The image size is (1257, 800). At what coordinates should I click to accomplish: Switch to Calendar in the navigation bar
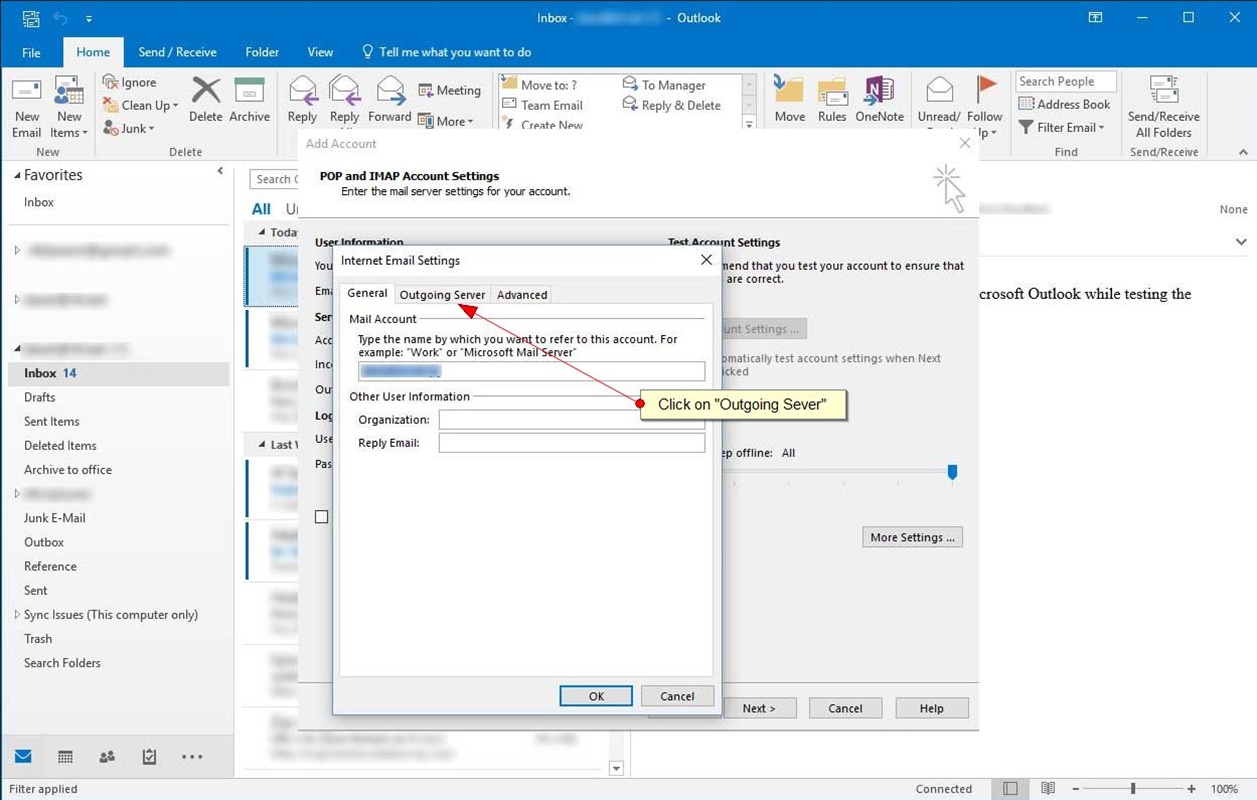tap(65, 757)
